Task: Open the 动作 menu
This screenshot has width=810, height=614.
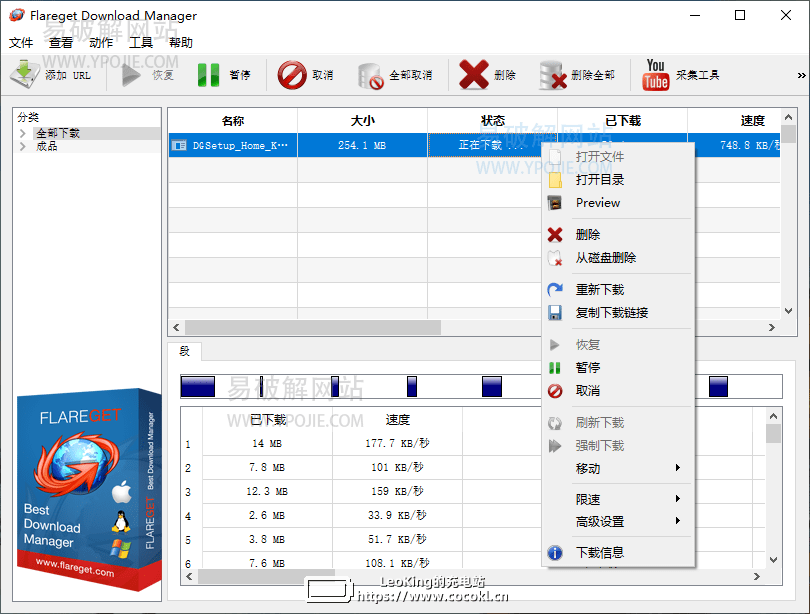Action: (101, 42)
